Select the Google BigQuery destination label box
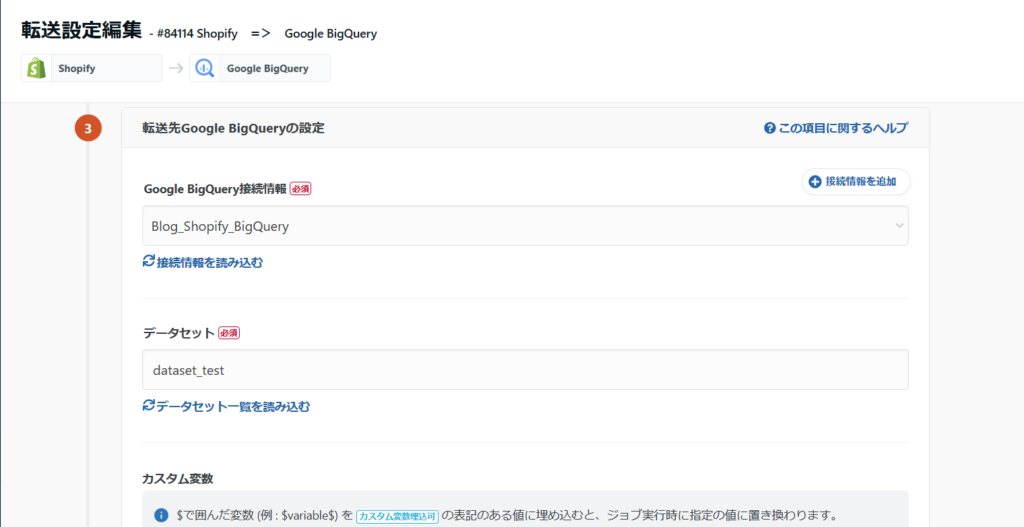This screenshot has width=1024, height=527. [274, 68]
